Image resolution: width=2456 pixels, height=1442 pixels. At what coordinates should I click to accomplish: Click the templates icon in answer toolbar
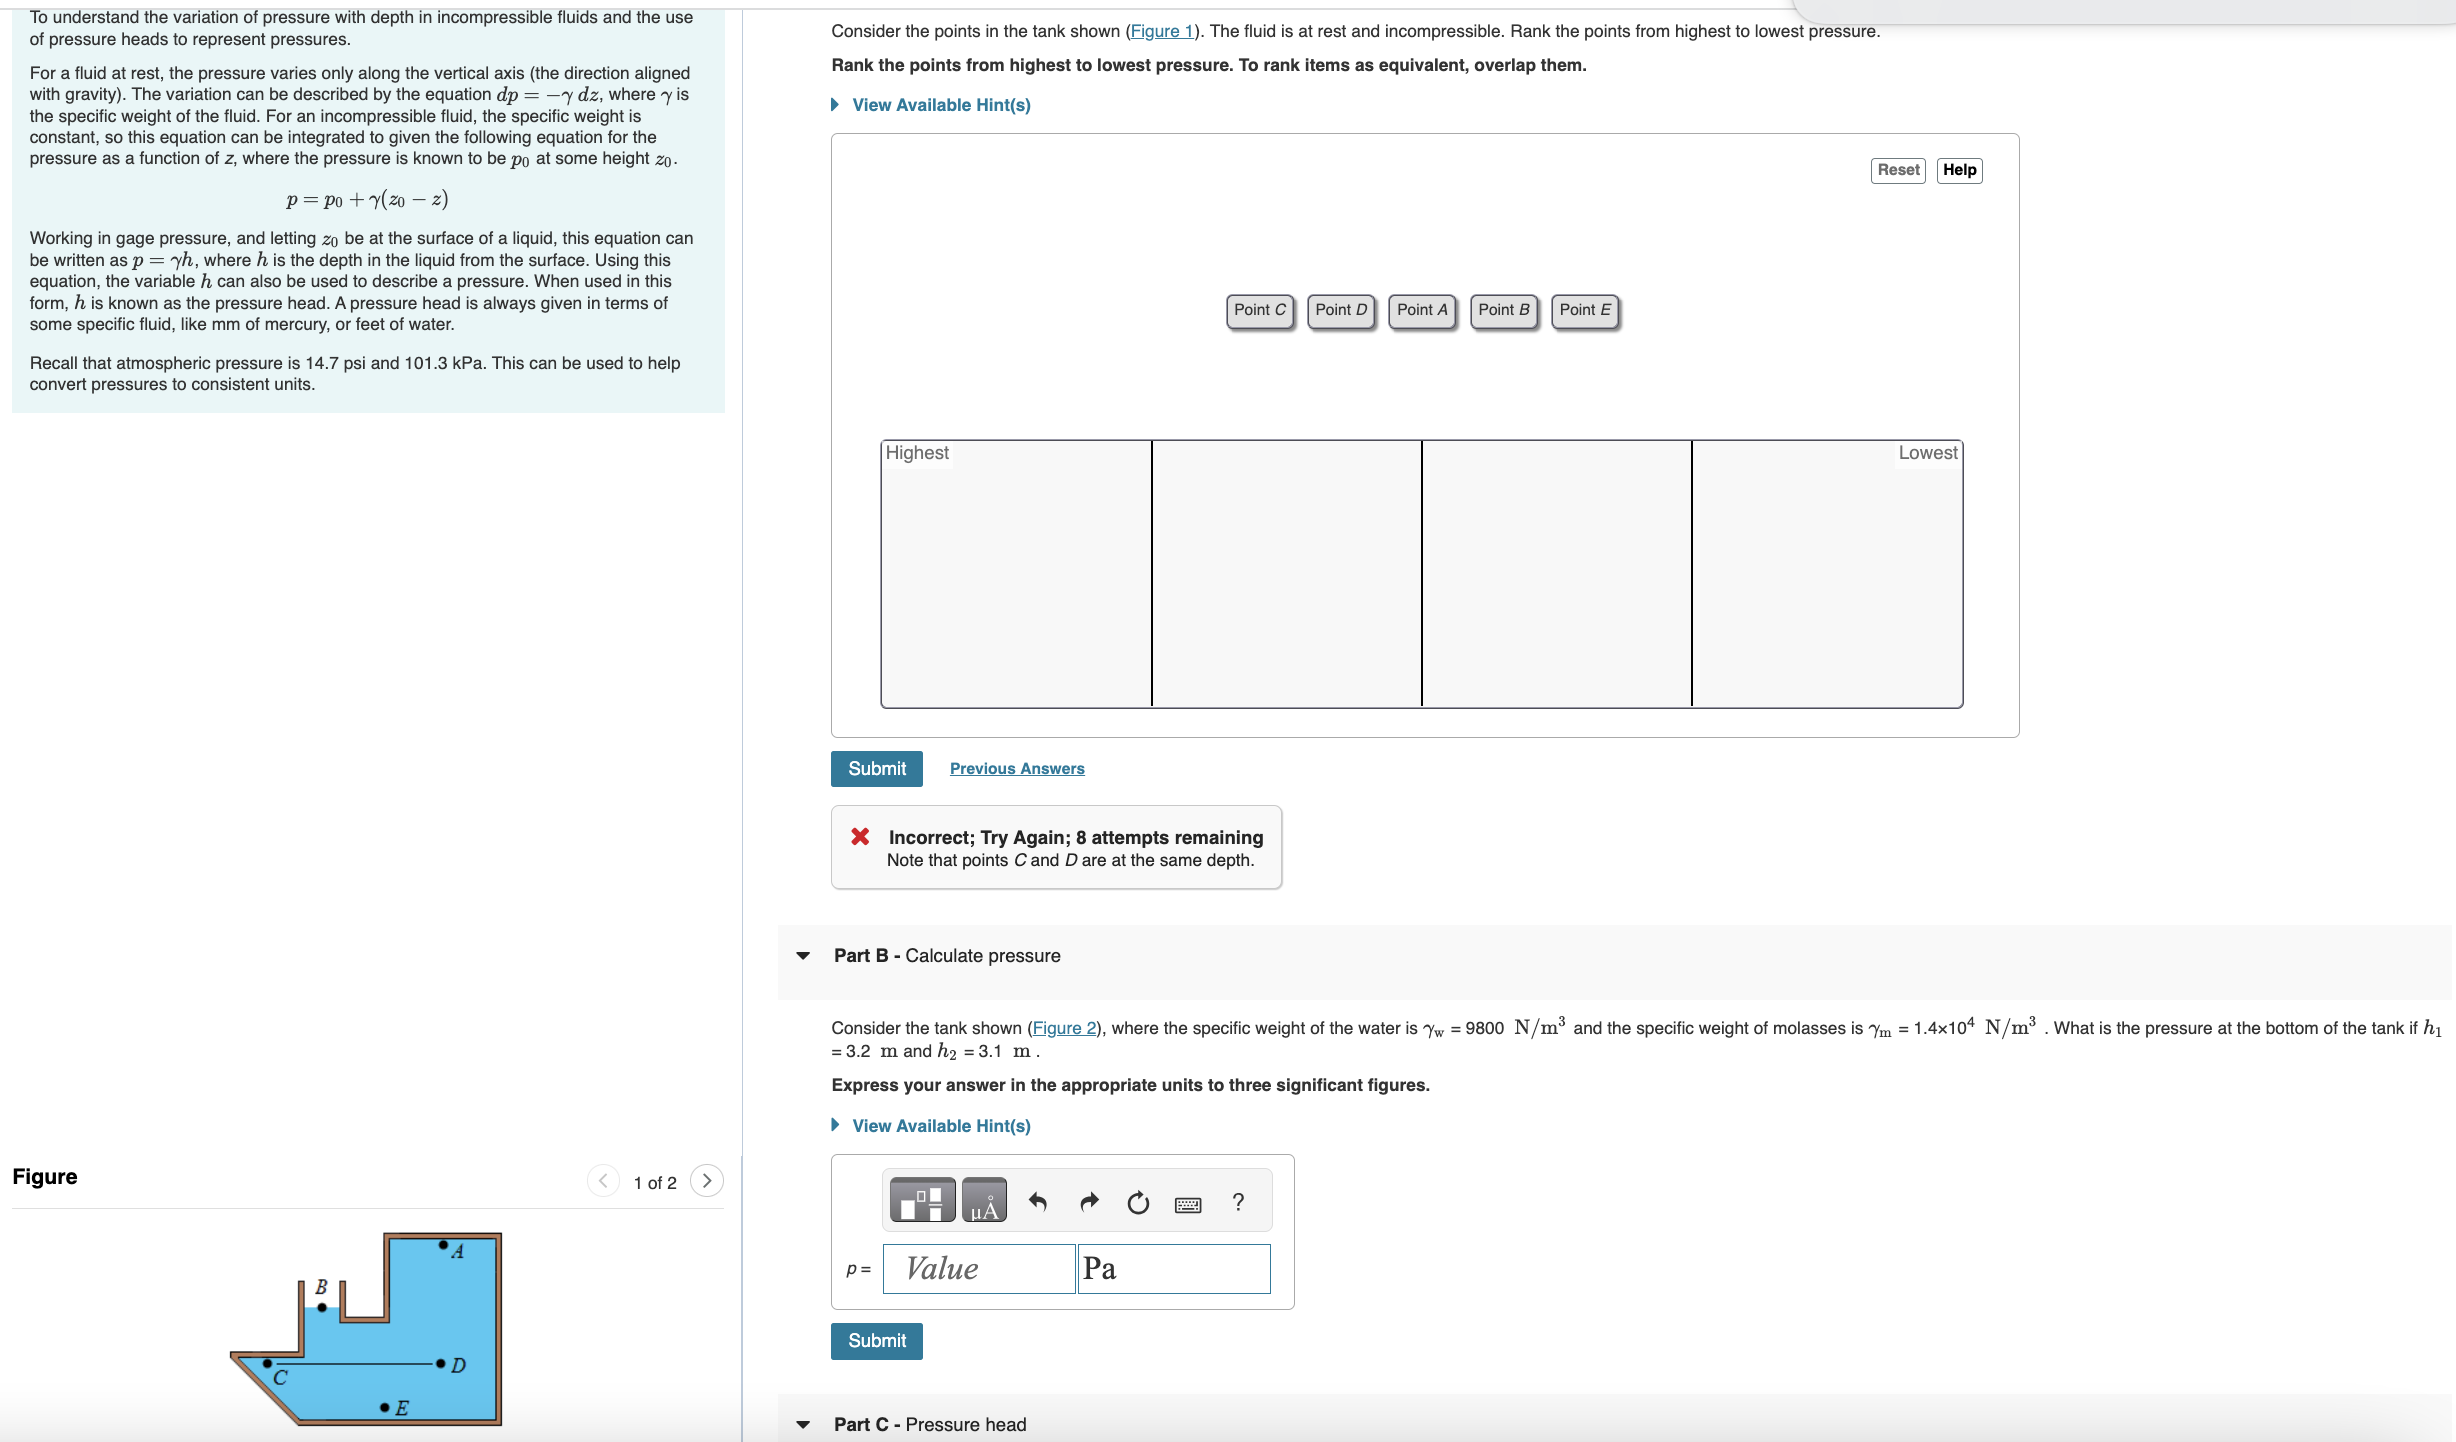tap(922, 1201)
